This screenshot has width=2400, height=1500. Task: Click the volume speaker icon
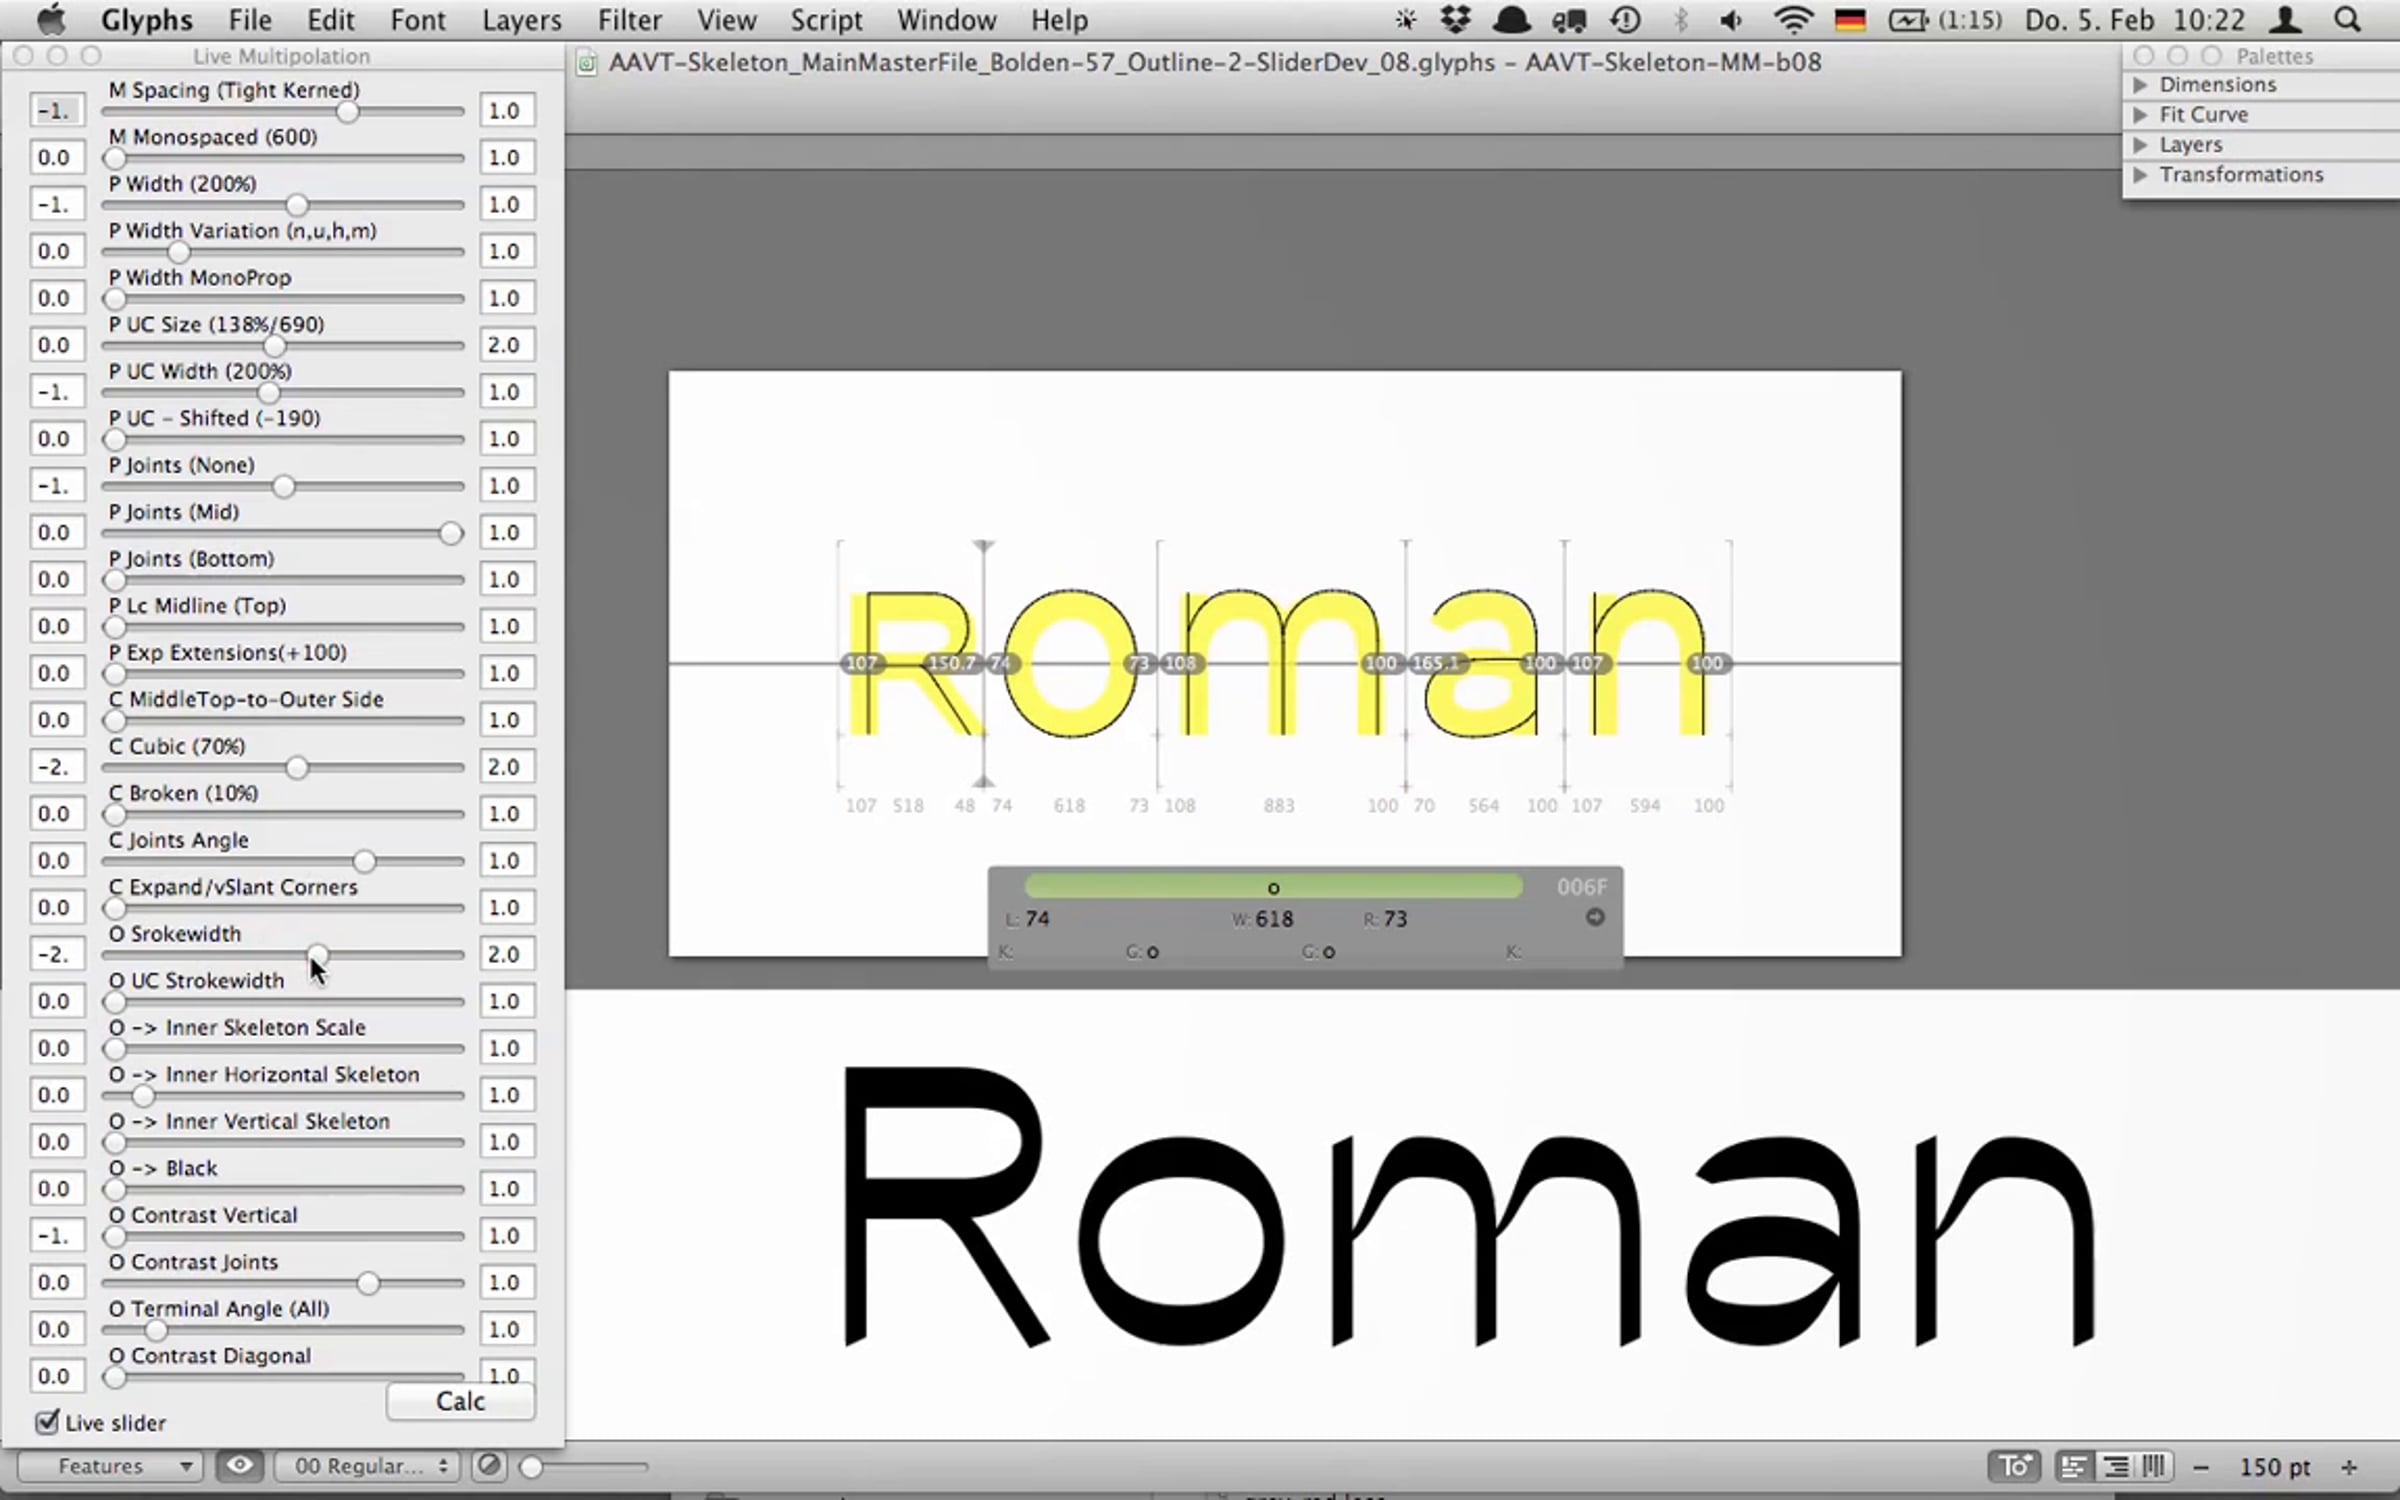(x=1731, y=20)
